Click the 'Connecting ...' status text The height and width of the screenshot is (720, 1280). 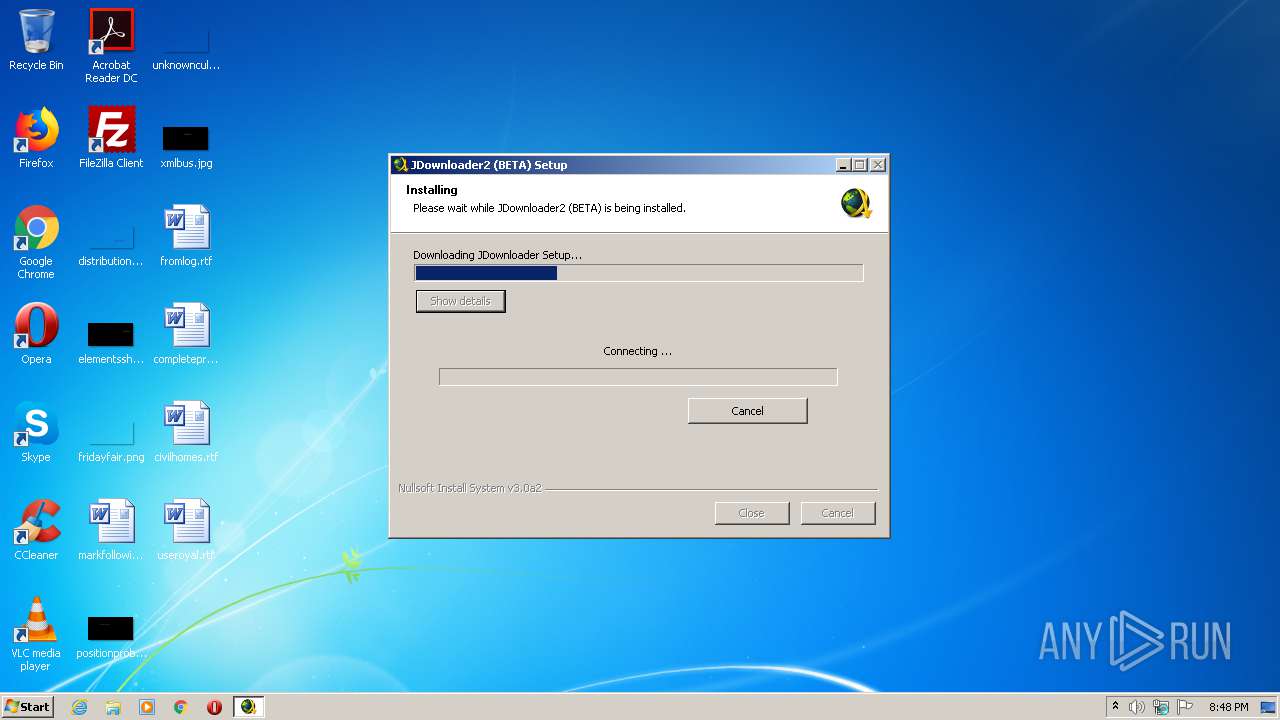(638, 351)
